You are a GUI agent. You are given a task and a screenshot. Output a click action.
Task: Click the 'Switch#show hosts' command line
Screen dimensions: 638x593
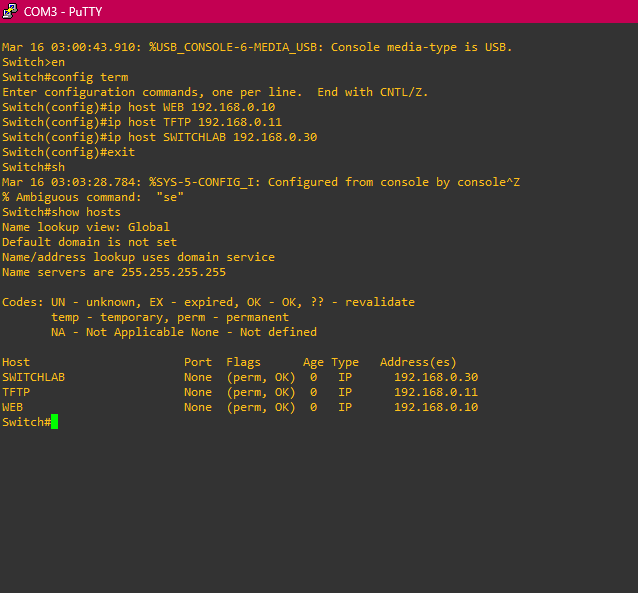pyautogui.click(x=61, y=212)
